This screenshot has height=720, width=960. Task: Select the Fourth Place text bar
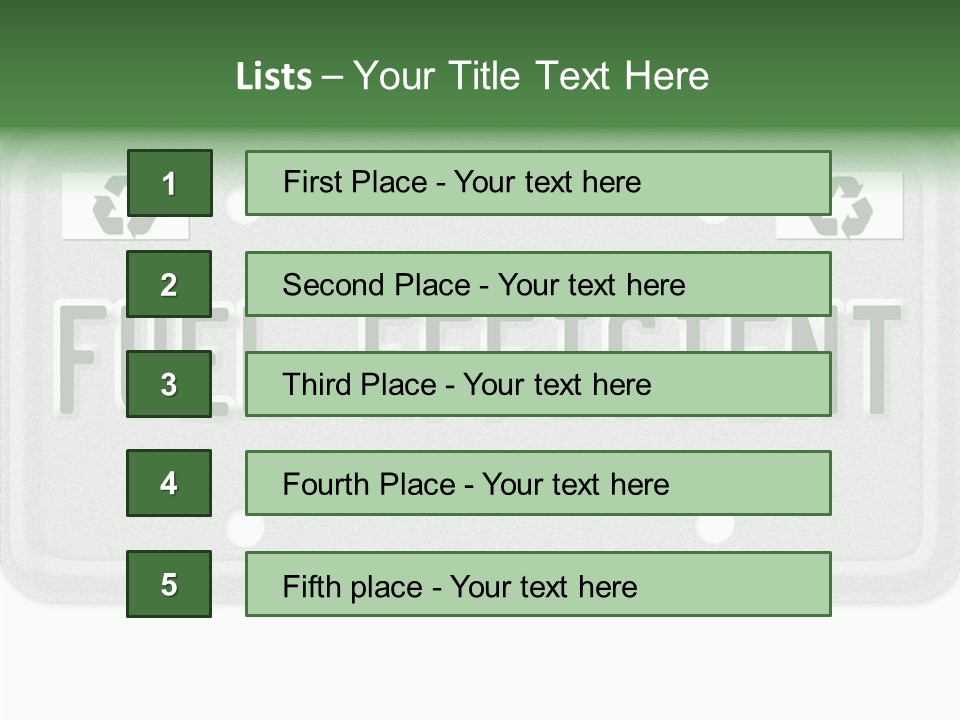[x=538, y=484]
